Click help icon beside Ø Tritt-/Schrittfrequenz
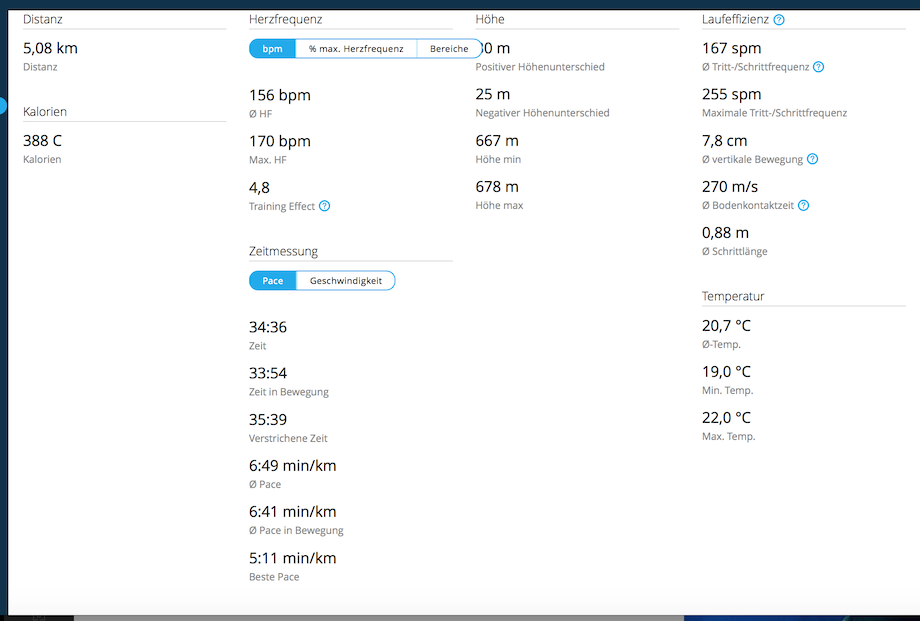Screen dimensions: 920x621 (x=818, y=67)
